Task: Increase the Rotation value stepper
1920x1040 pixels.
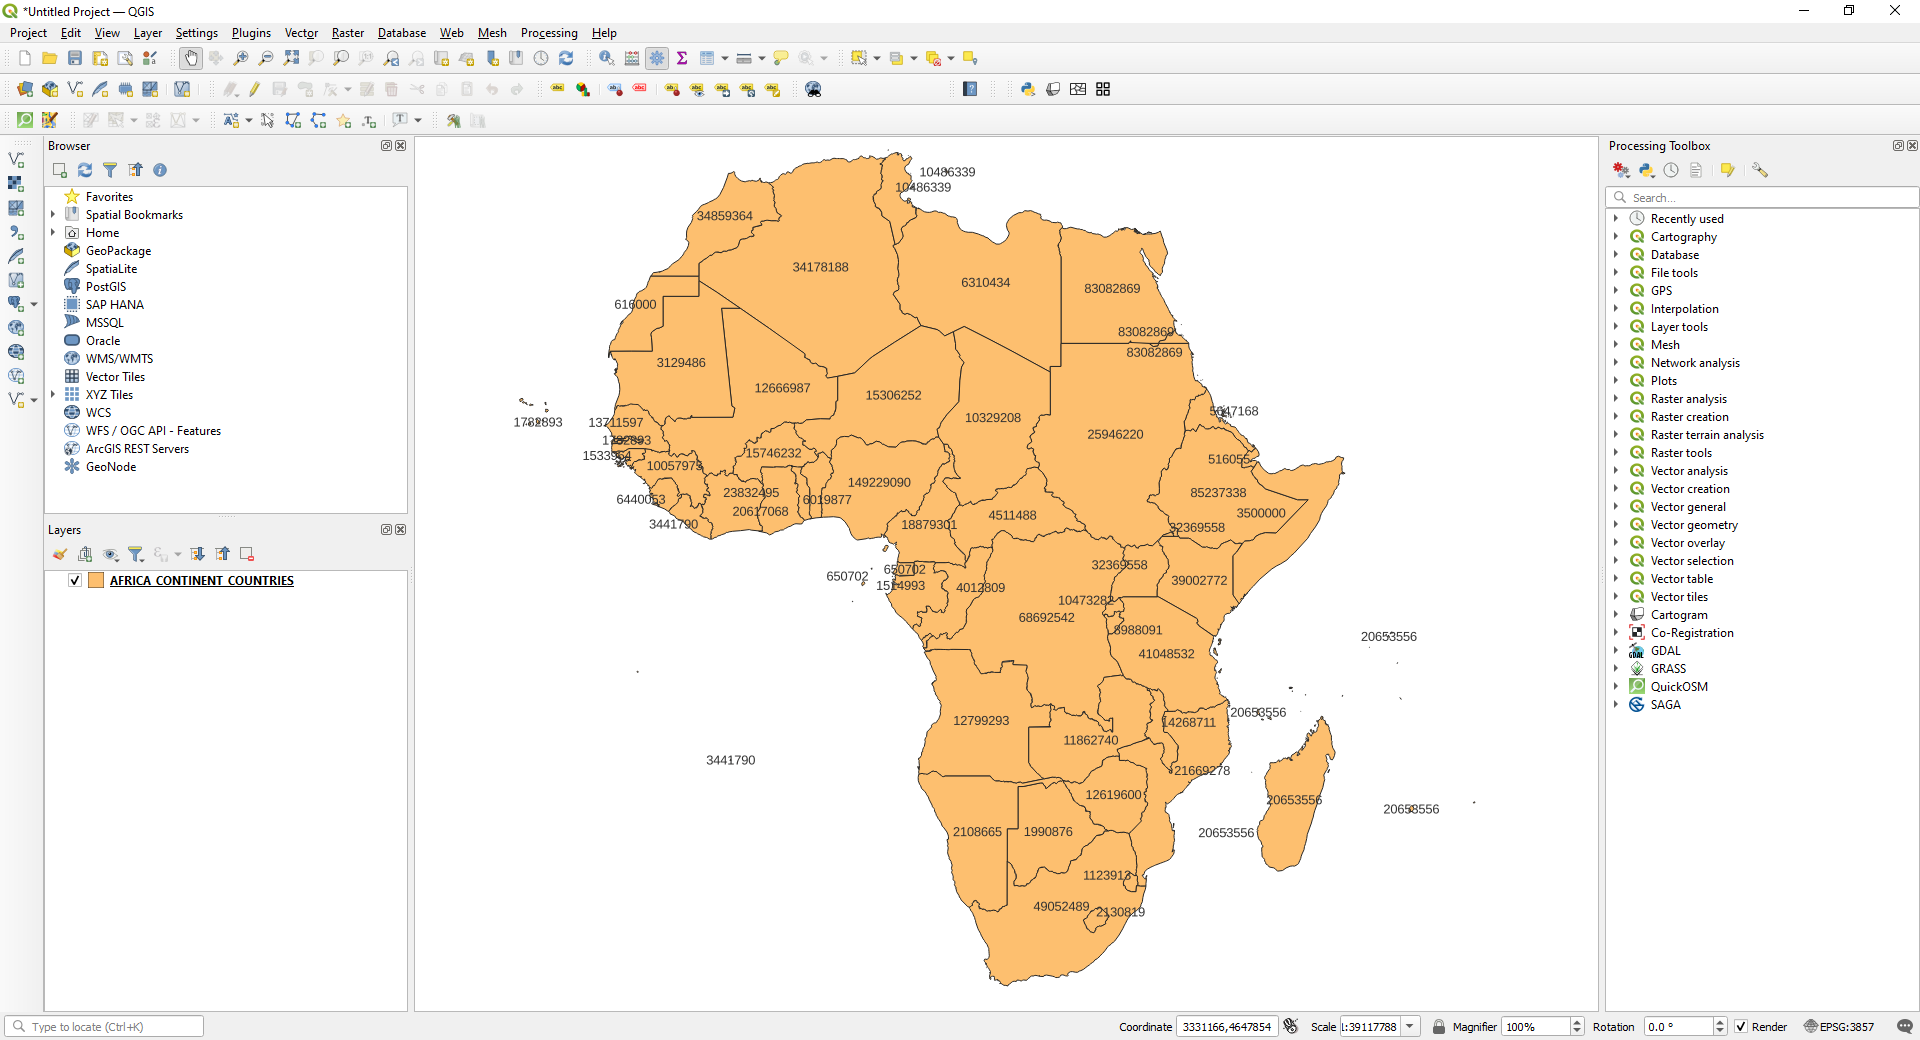Action: coord(1720,1022)
